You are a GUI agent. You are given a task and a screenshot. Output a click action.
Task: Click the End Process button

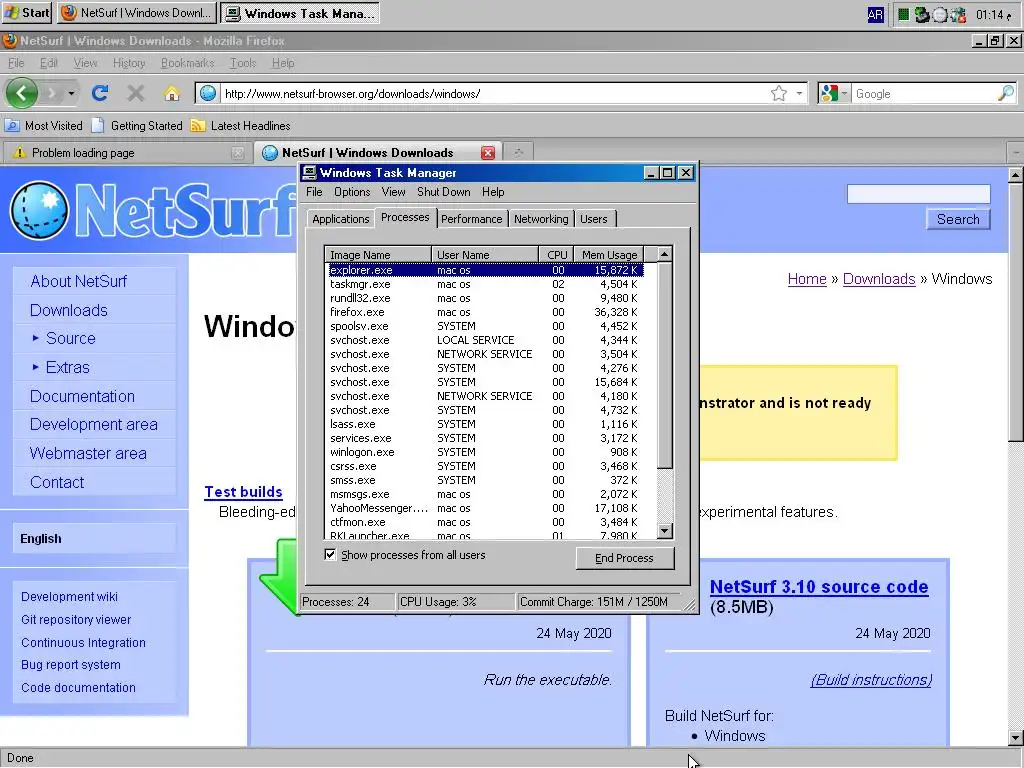624,558
